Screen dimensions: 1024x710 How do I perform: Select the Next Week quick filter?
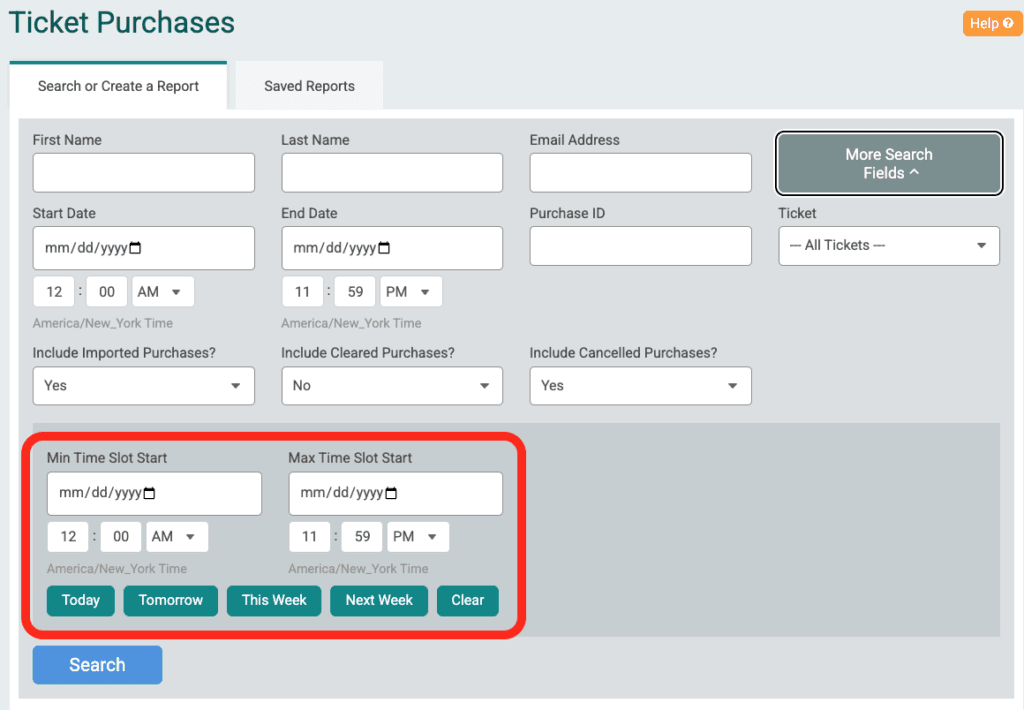379,600
